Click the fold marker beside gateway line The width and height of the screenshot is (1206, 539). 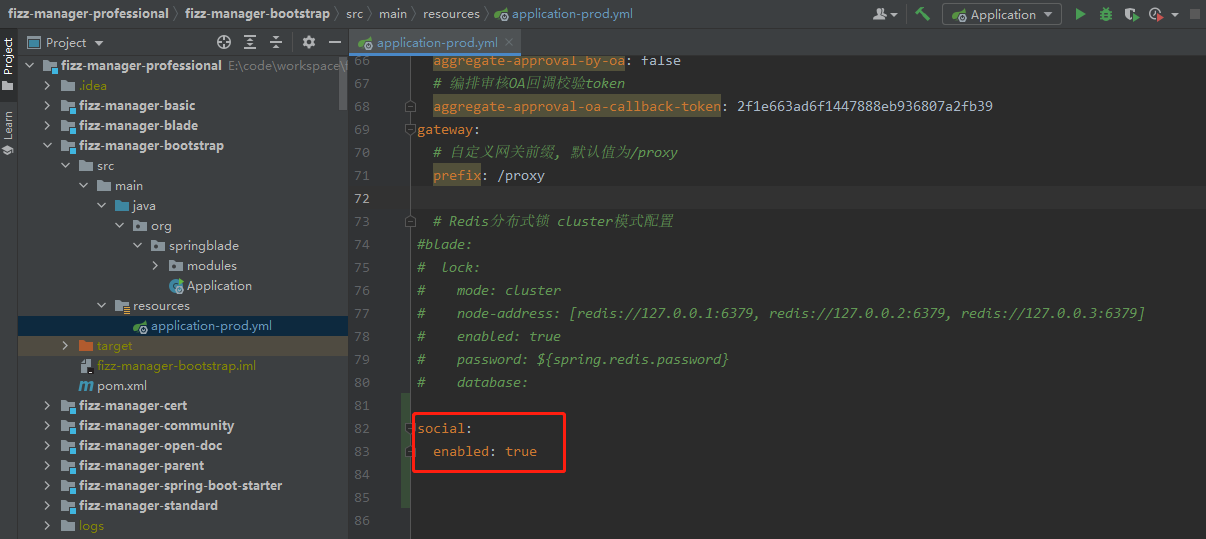point(410,129)
